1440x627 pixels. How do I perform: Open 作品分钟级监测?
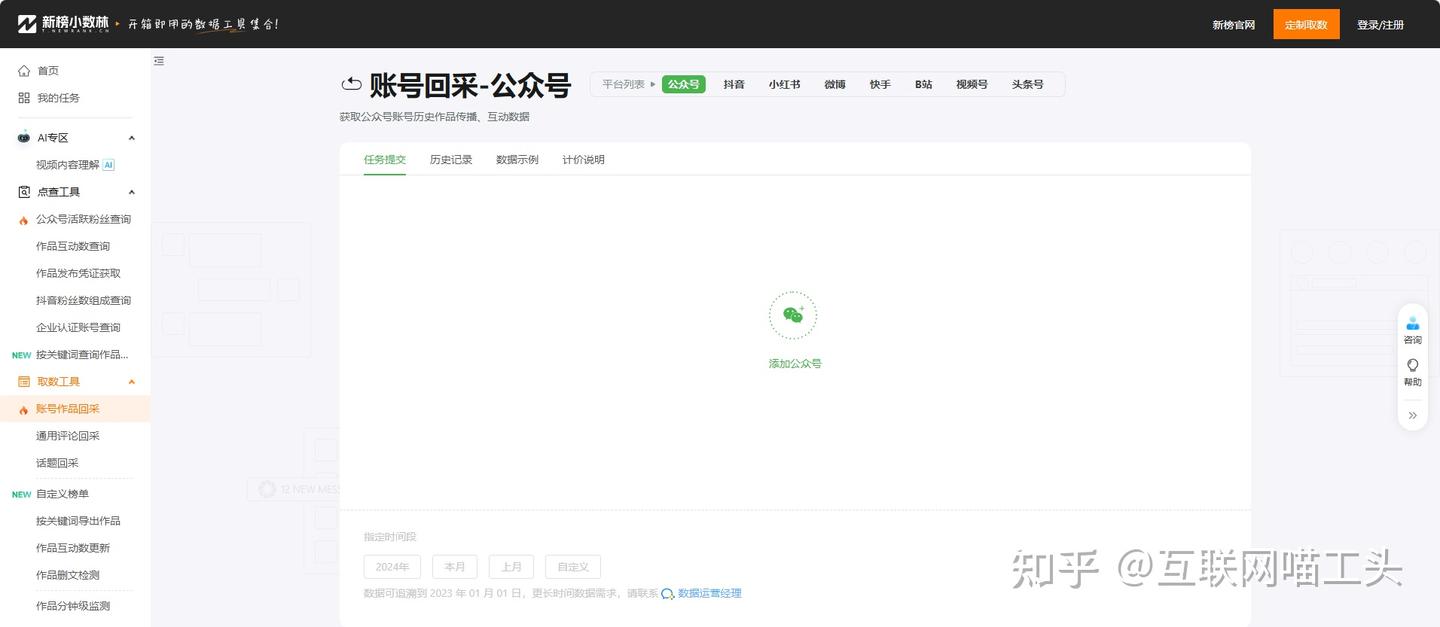pos(75,606)
